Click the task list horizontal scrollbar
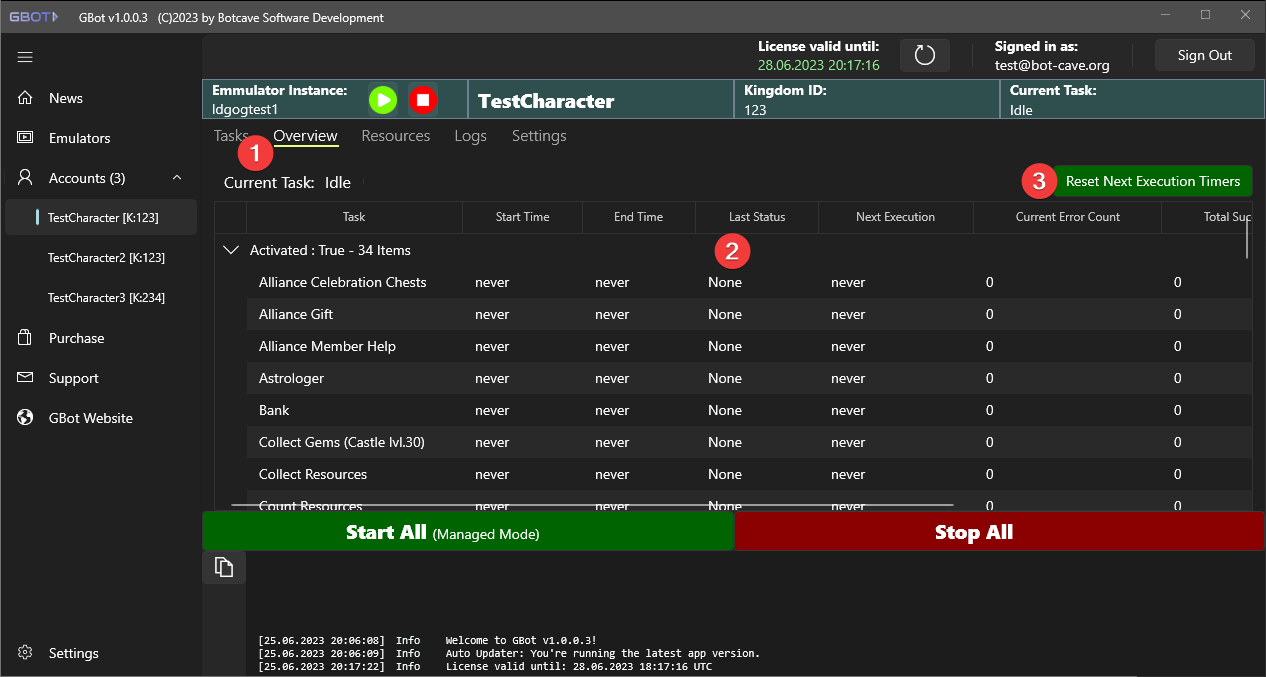Viewport: 1266px width, 677px height. click(592, 505)
